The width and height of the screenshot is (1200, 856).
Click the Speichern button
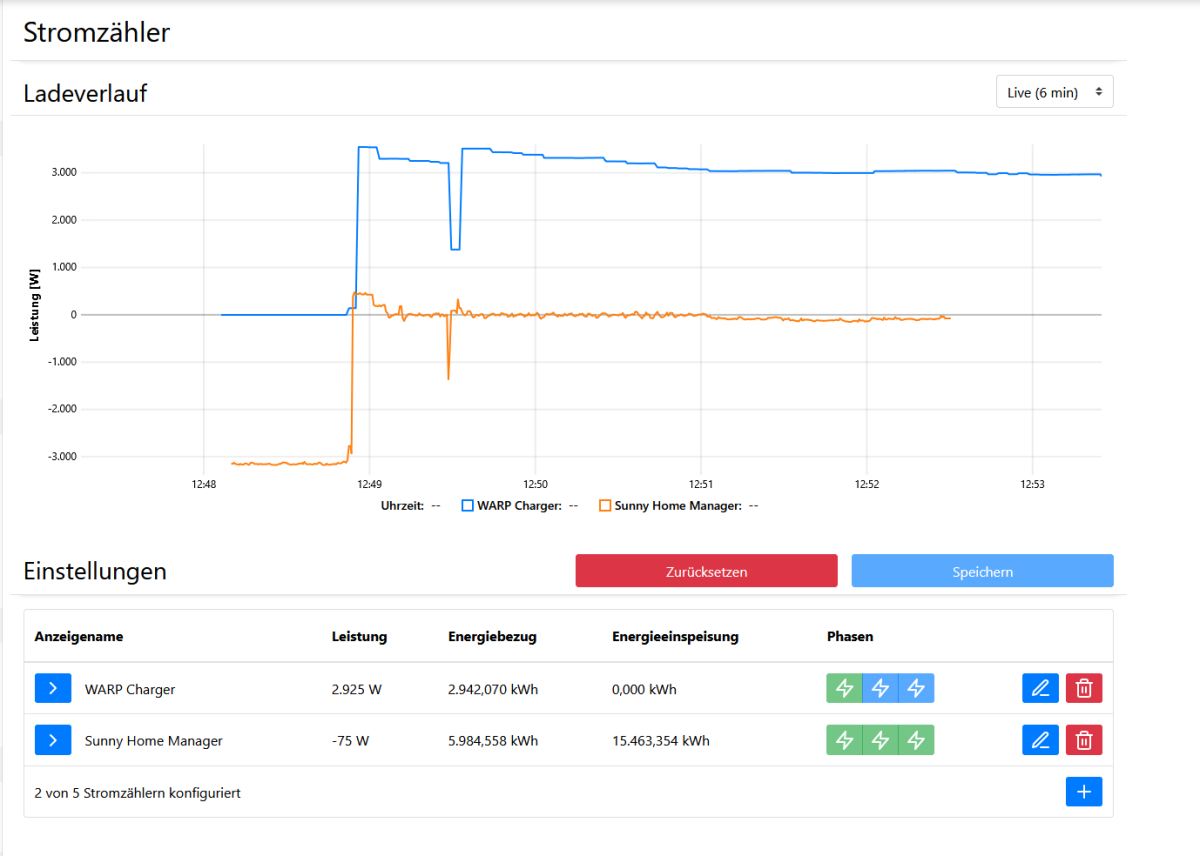pos(982,571)
